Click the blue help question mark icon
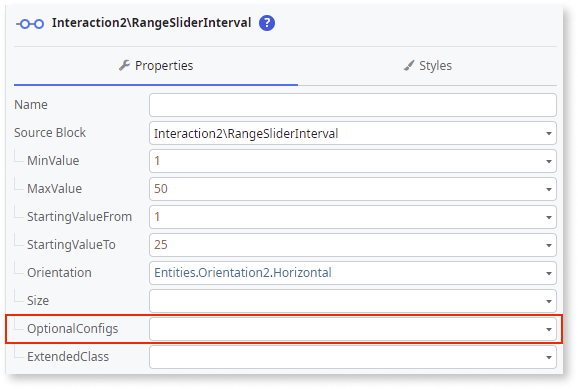This screenshot has height=389, width=578. click(267, 23)
